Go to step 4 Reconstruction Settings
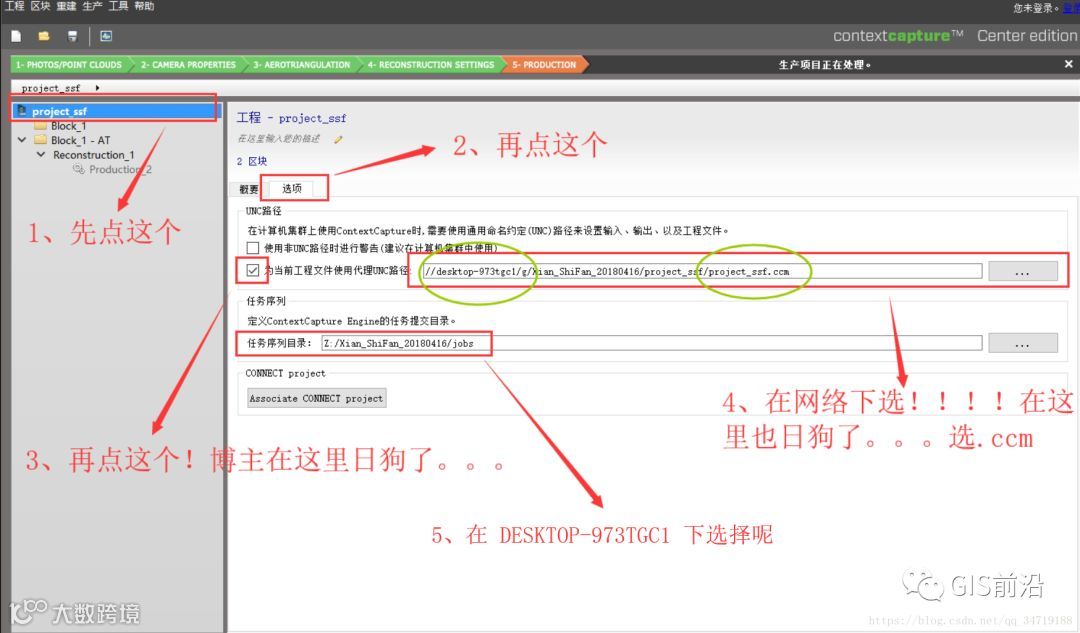The width and height of the screenshot is (1080, 633). pos(430,65)
